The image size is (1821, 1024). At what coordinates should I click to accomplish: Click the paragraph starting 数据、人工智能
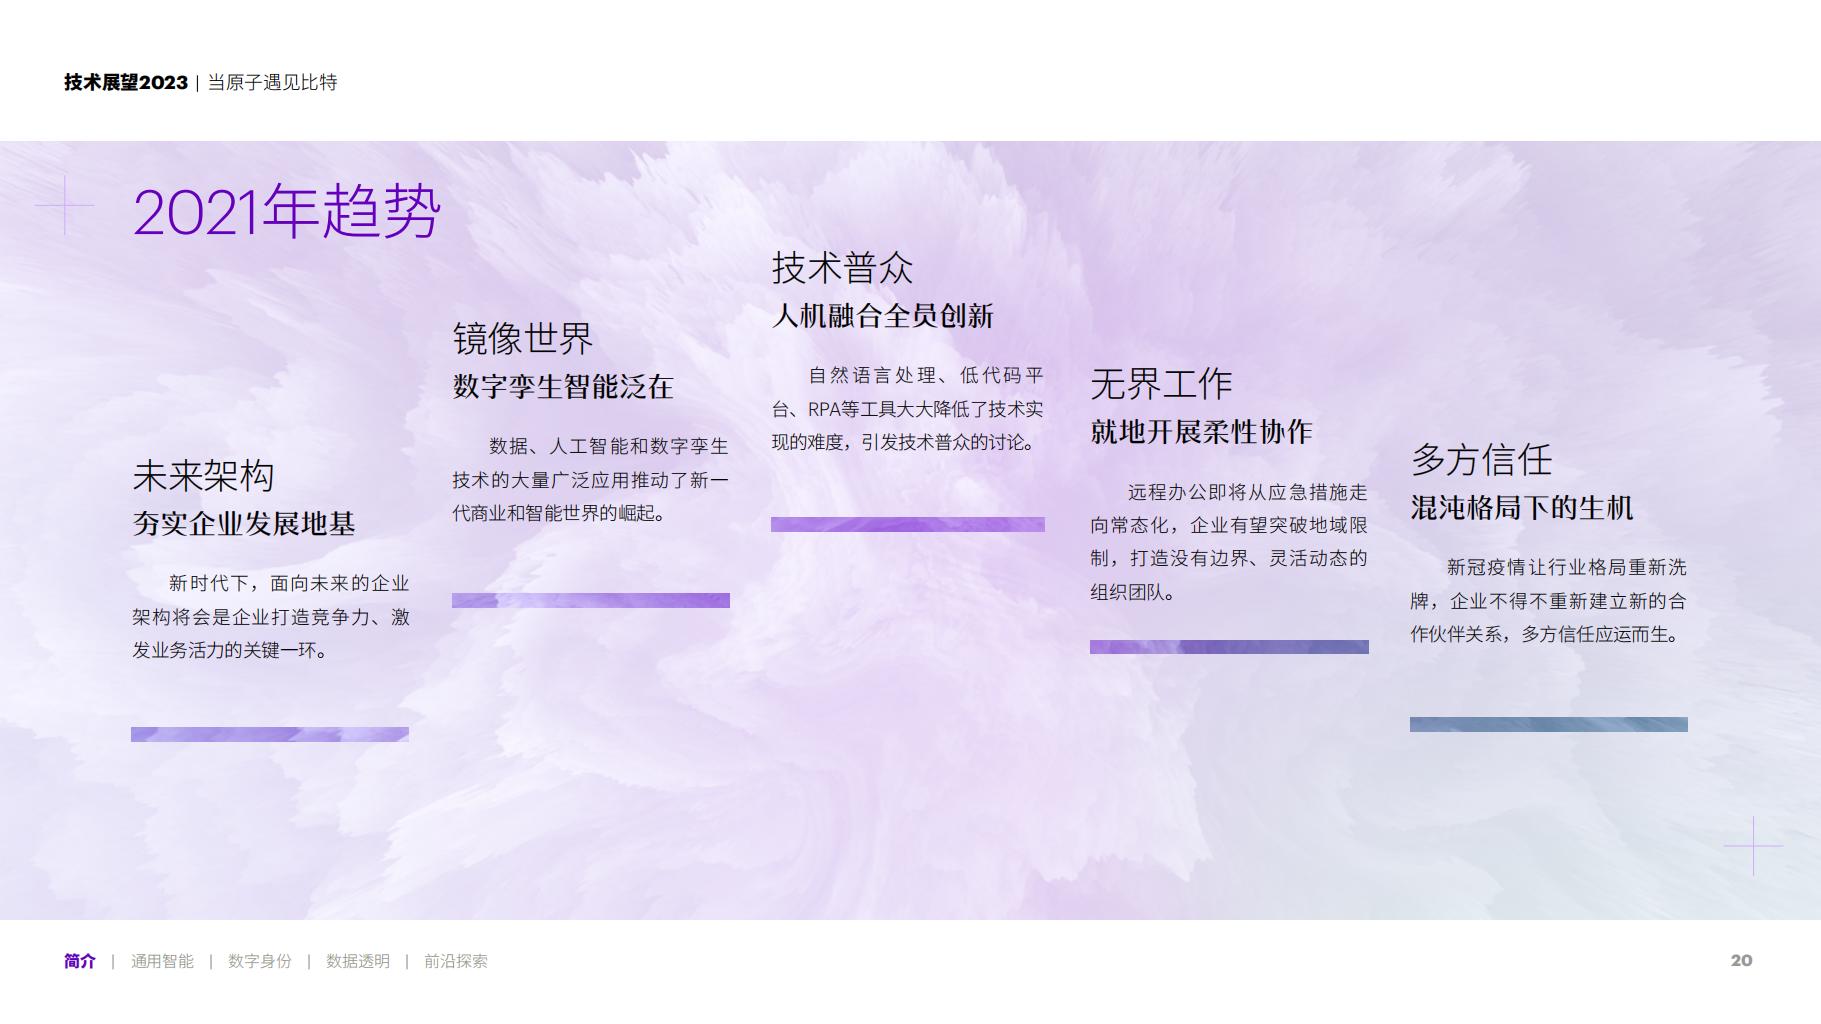tap(591, 480)
